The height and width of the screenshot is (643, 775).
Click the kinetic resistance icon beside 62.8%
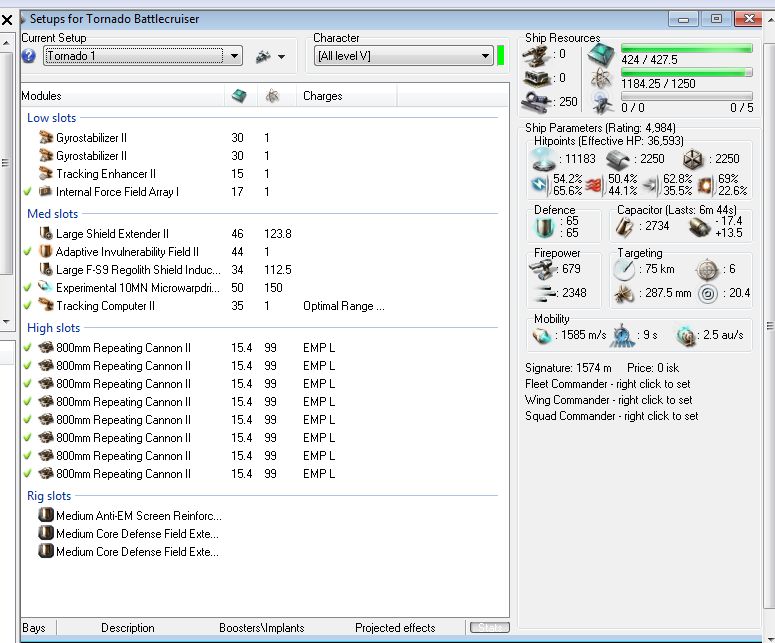coord(651,185)
